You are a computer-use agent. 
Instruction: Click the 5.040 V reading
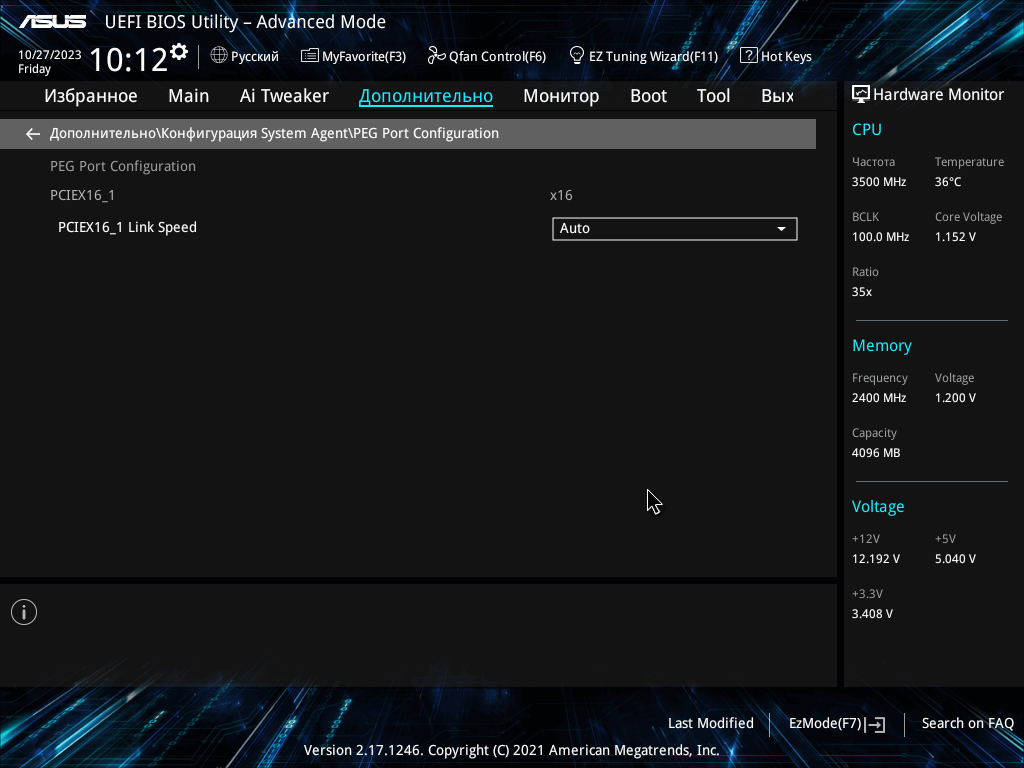click(955, 559)
